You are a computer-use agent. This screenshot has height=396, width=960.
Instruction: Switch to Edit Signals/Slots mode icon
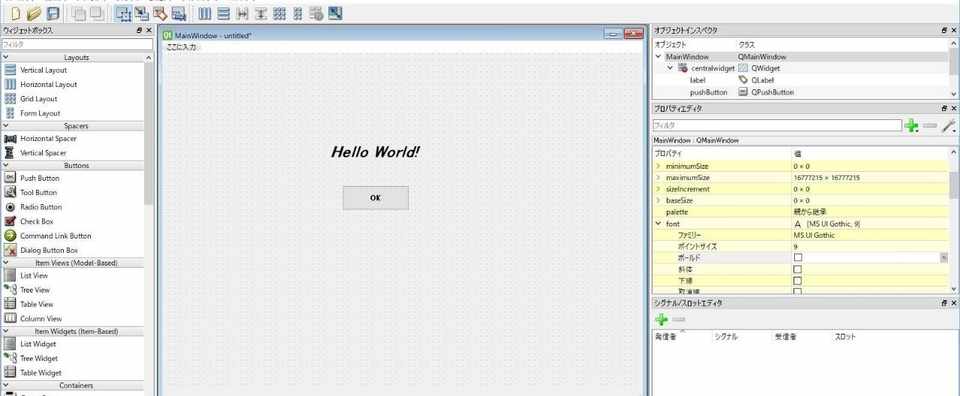click(x=141, y=13)
